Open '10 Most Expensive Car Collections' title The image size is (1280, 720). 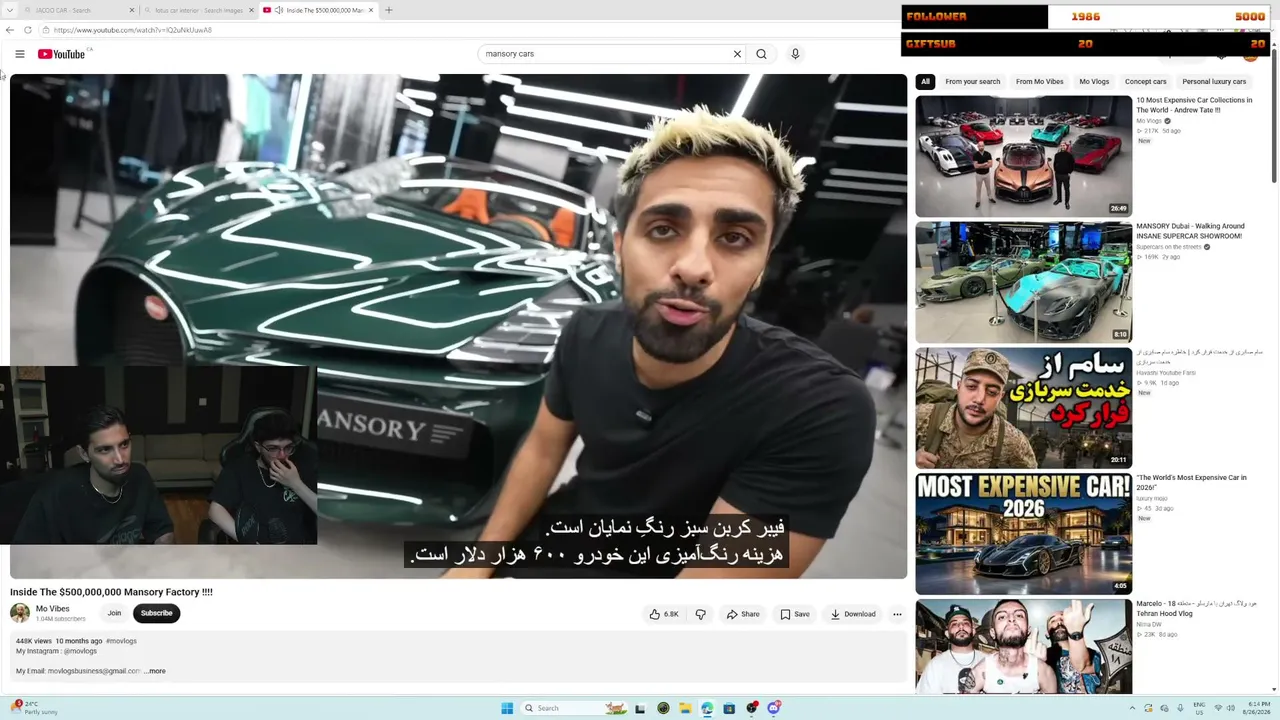coord(1194,105)
